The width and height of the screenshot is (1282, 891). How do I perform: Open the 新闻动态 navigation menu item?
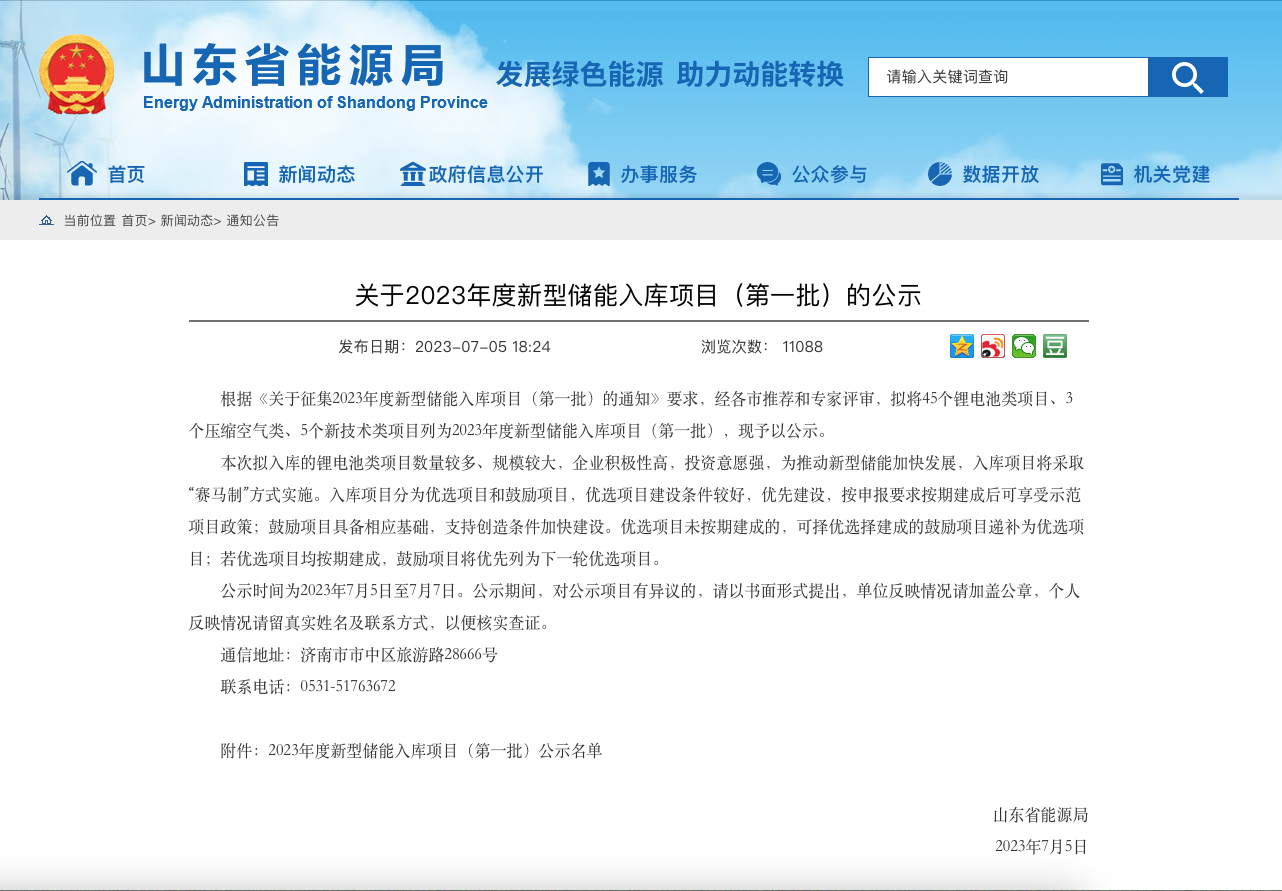pos(316,175)
